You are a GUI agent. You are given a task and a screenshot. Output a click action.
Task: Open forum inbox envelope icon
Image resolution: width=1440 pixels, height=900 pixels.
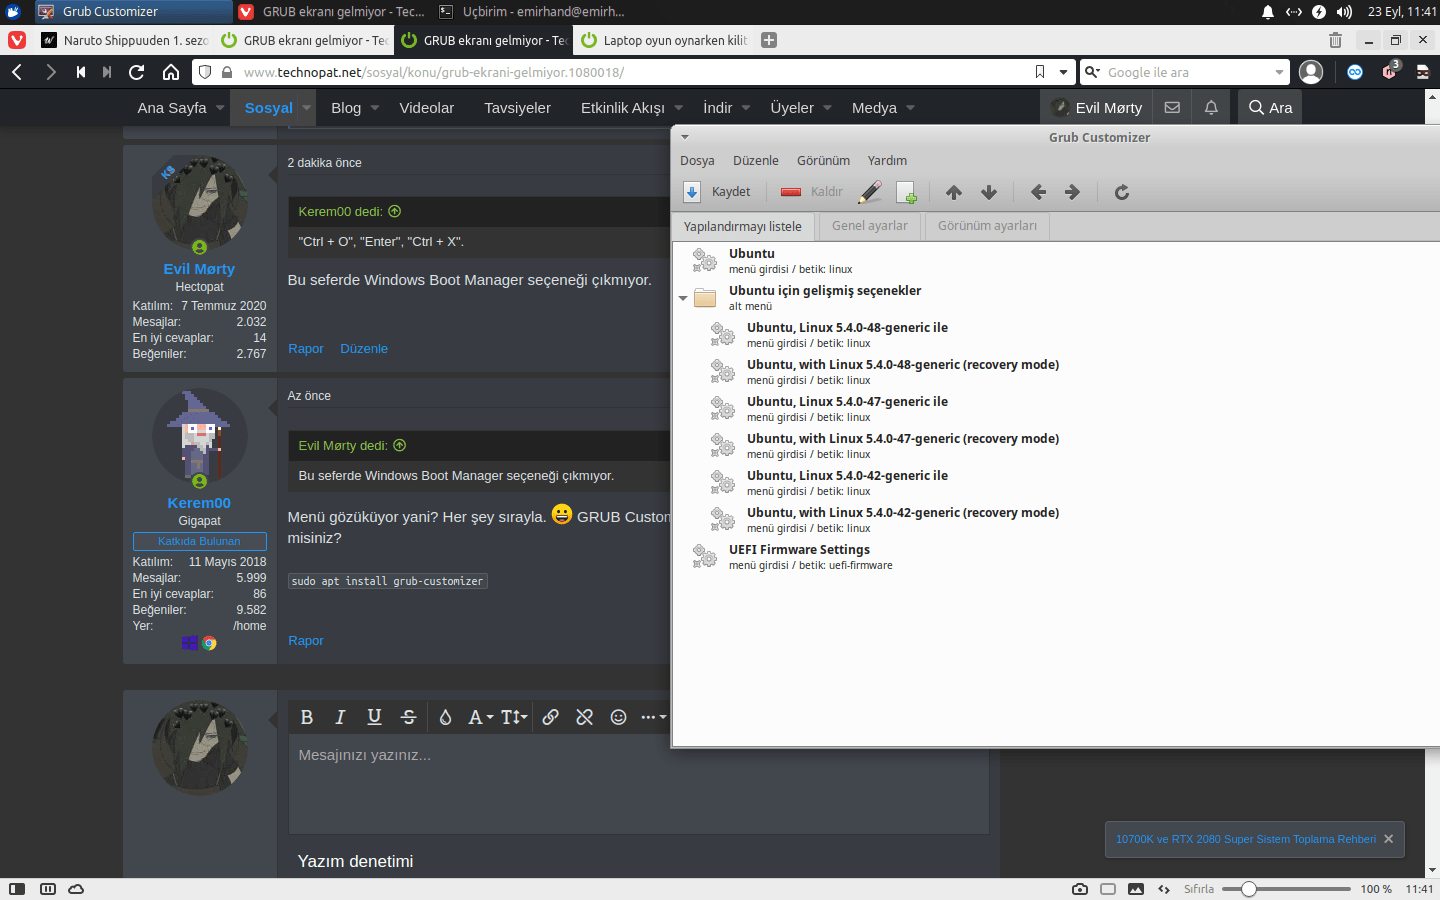click(1172, 107)
